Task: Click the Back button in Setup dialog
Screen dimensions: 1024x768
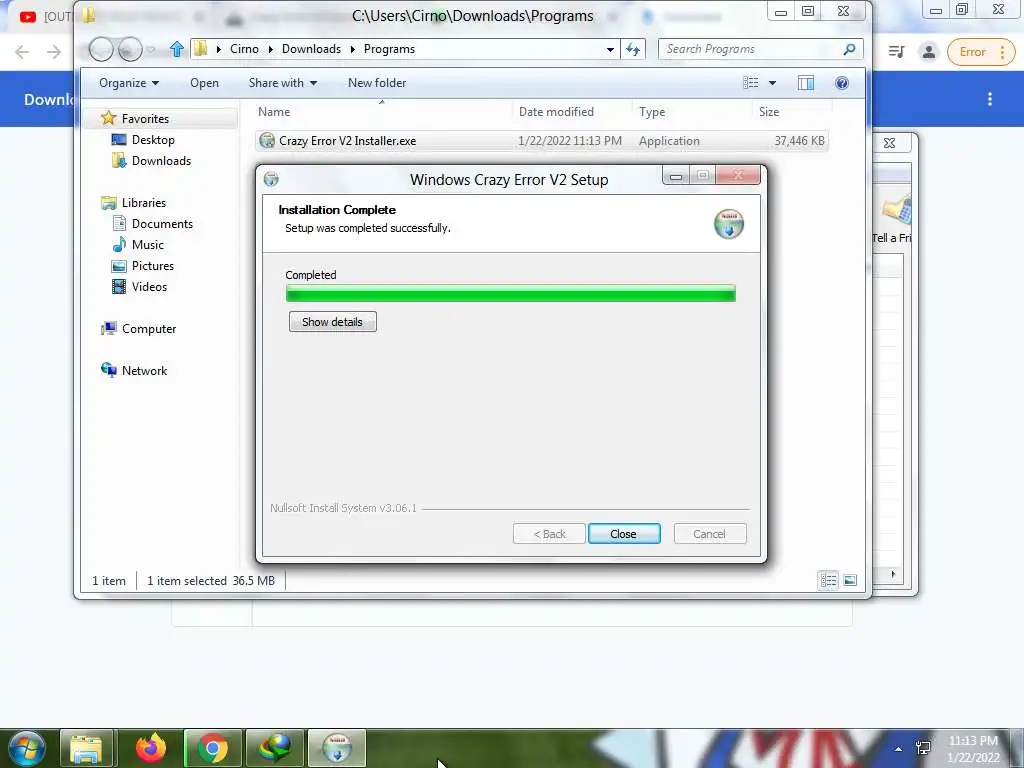Action: click(x=549, y=534)
